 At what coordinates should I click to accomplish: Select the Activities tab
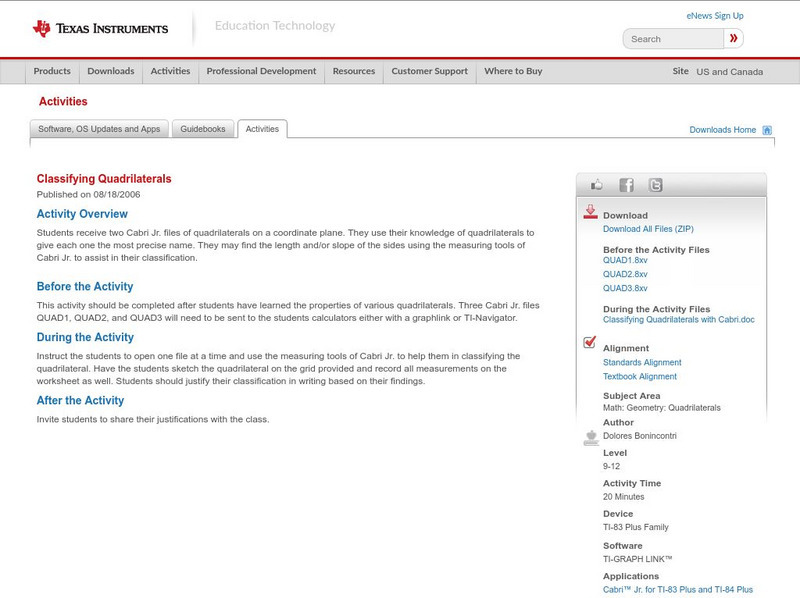coord(262,129)
